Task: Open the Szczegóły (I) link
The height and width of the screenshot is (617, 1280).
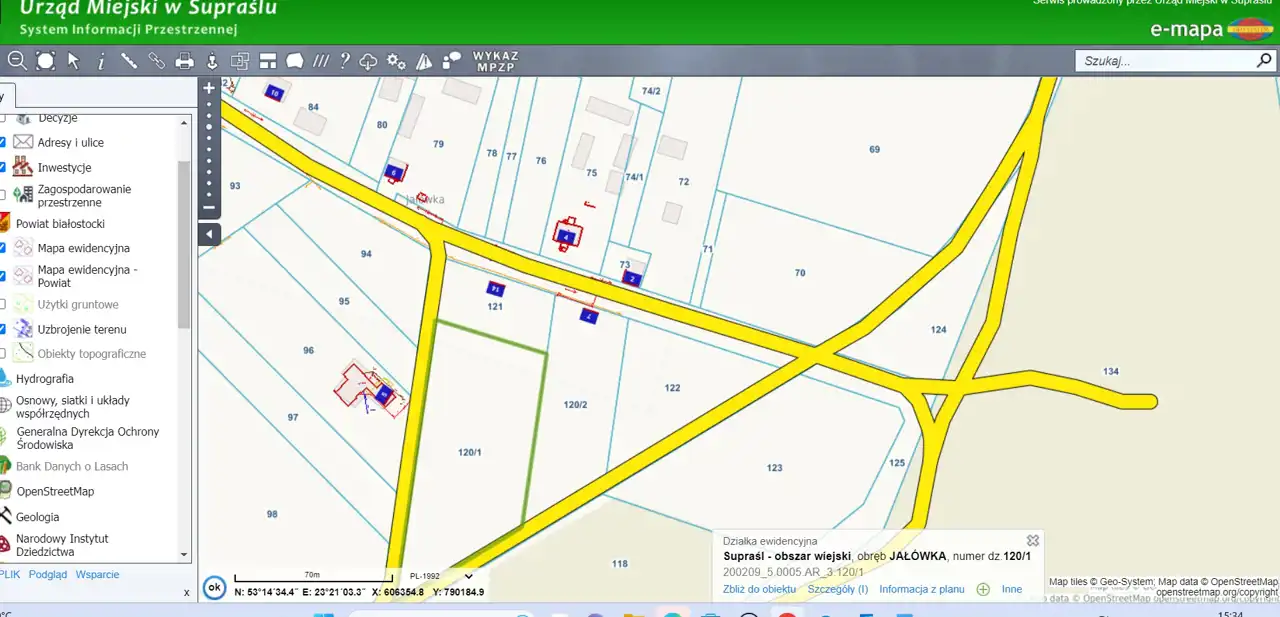Action: [838, 589]
